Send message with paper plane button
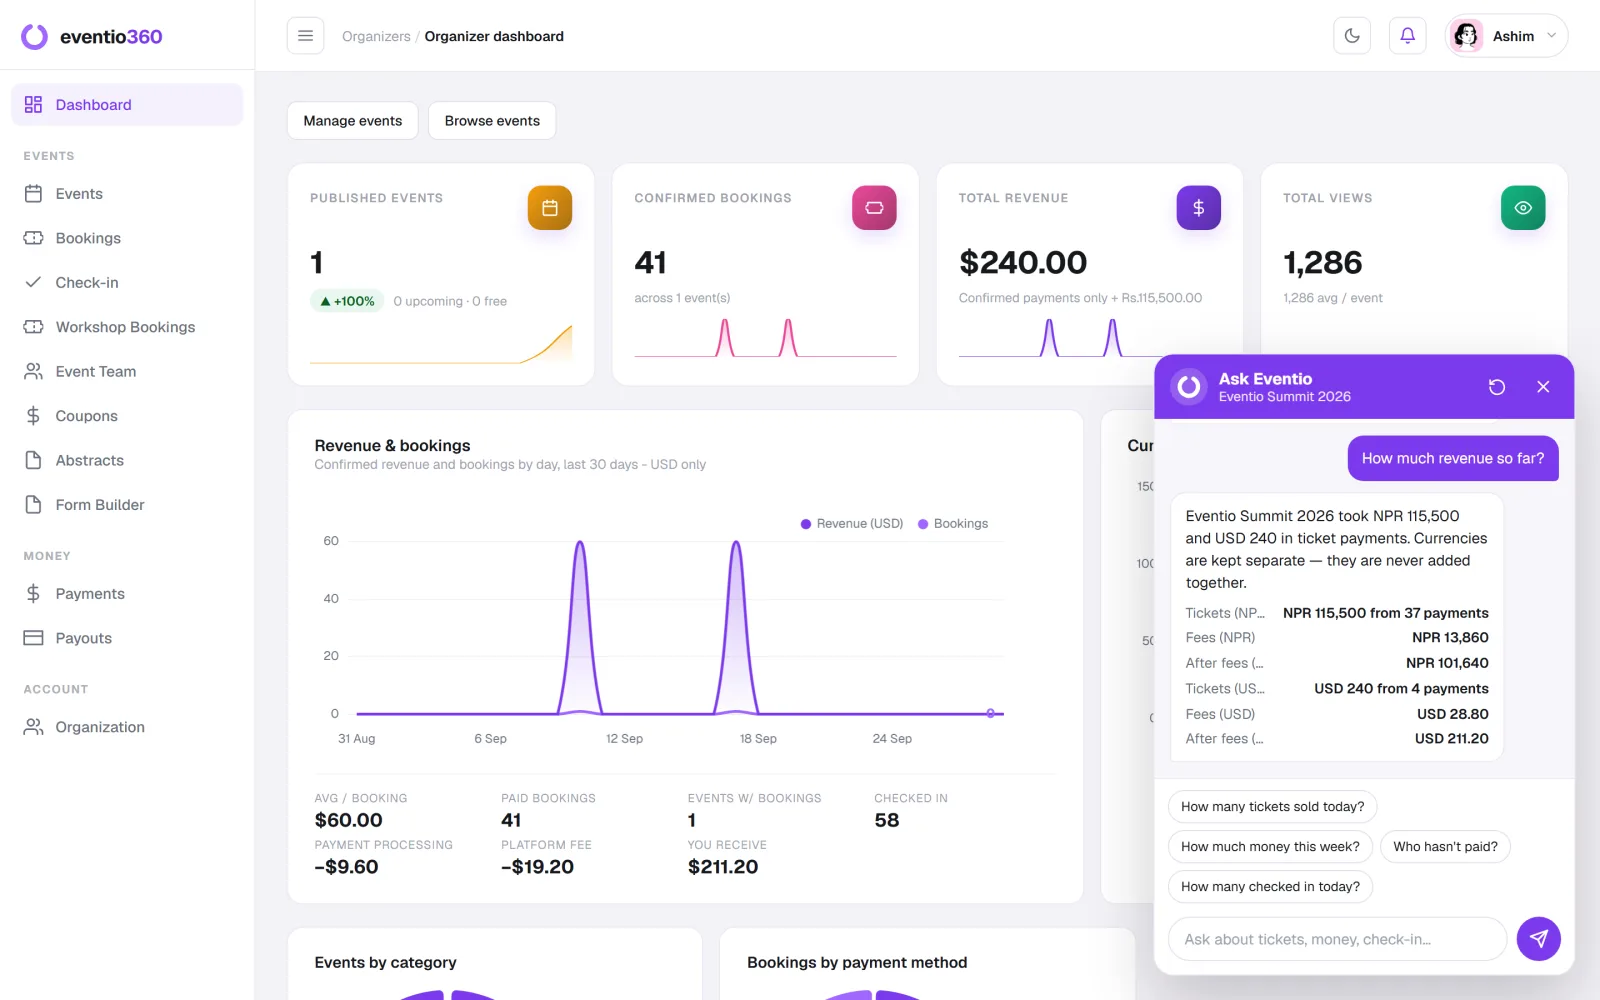This screenshot has width=1600, height=1000. coord(1539,939)
